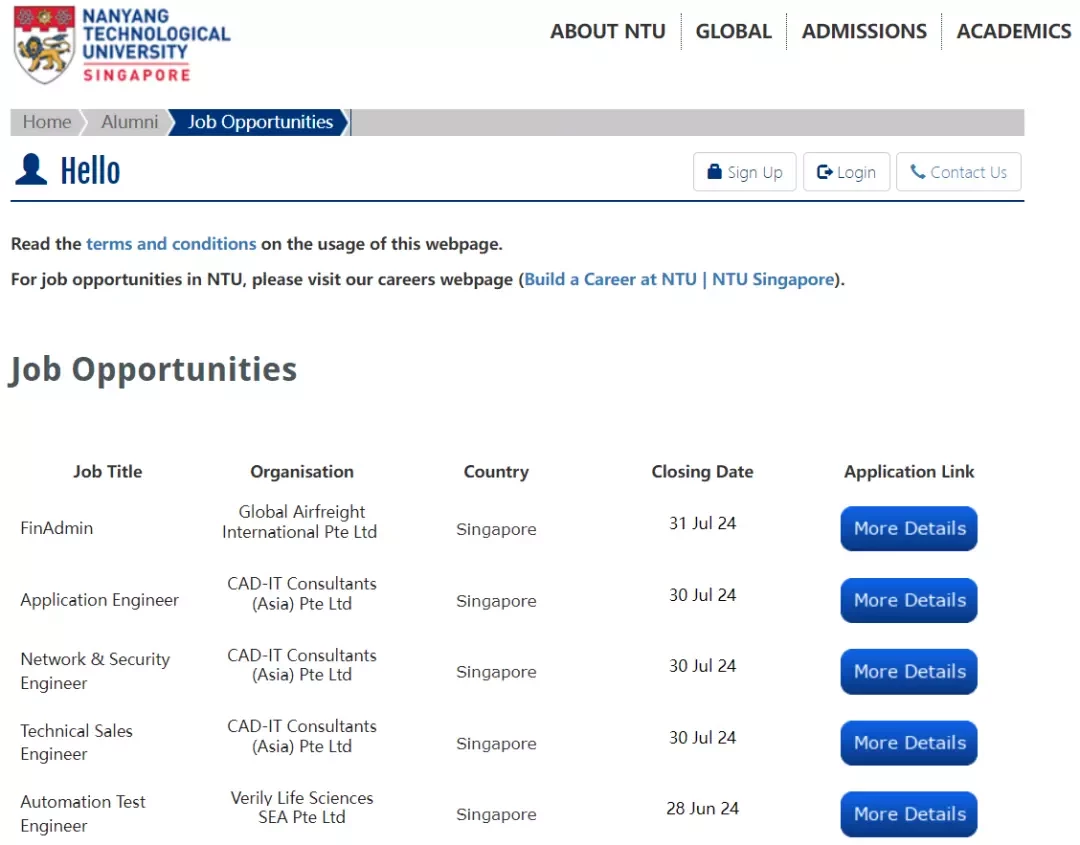Viewport: 1080px width, 845px height.
Task: Open the ABOUT NTU menu
Action: 608,31
